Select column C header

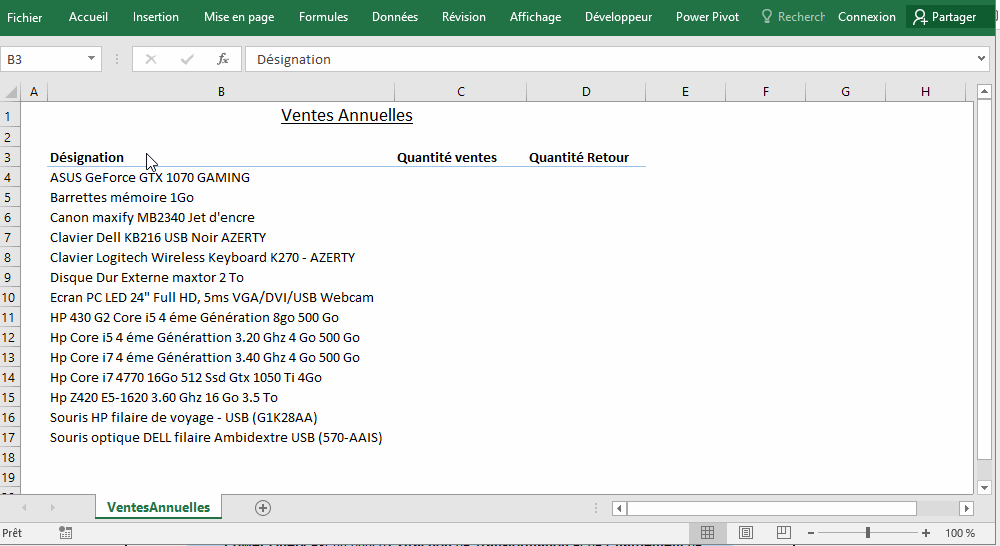click(460, 92)
